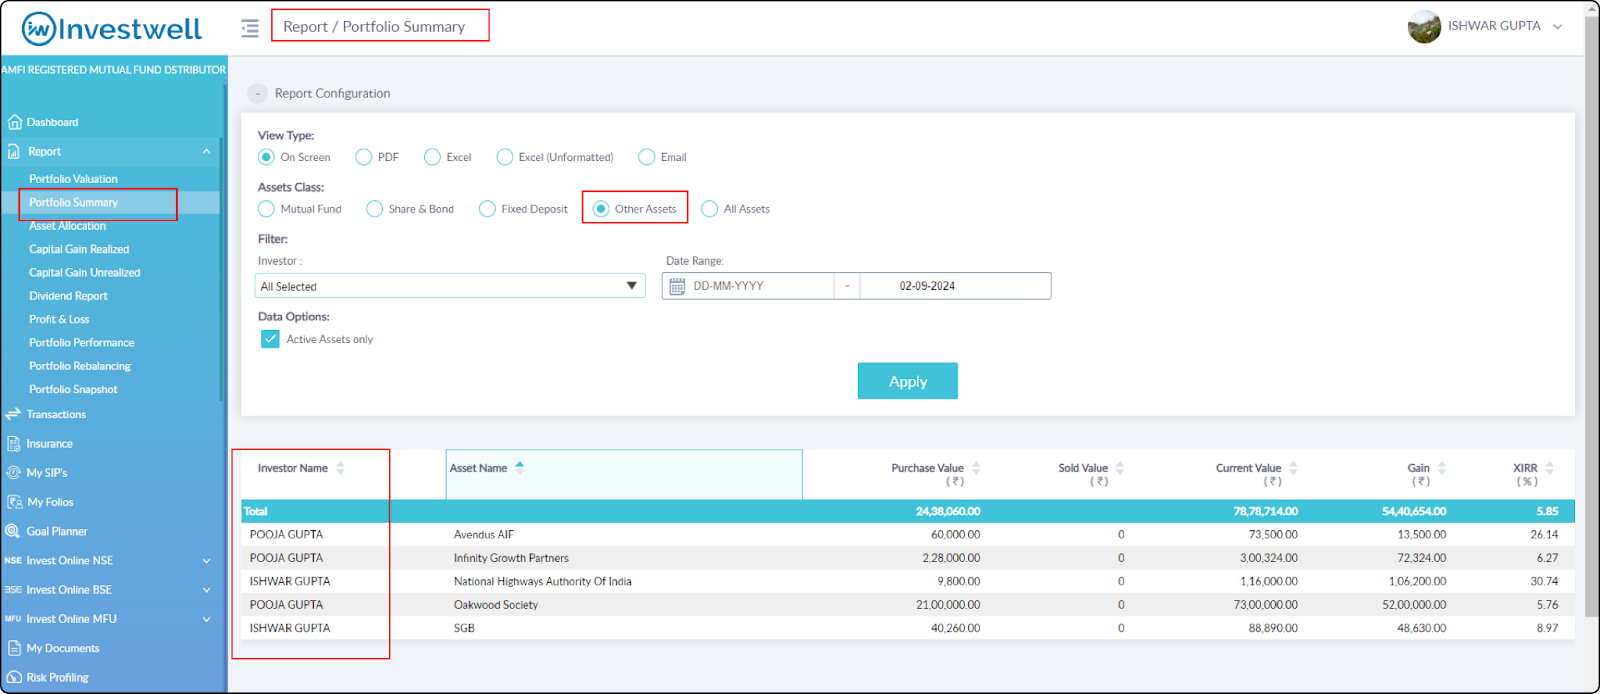Click the 02-09-2024 end date field
This screenshot has width=1600, height=694.
955,286
